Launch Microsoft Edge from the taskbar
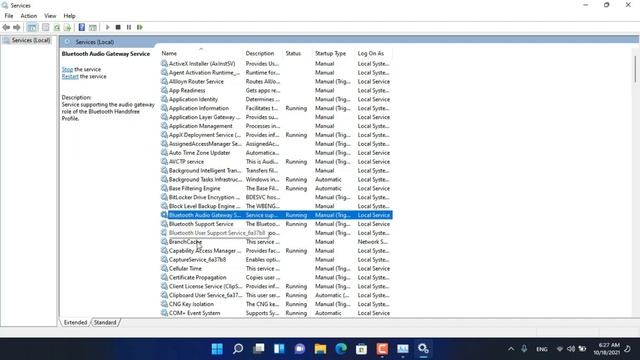The image size is (640, 360). tap(341, 349)
